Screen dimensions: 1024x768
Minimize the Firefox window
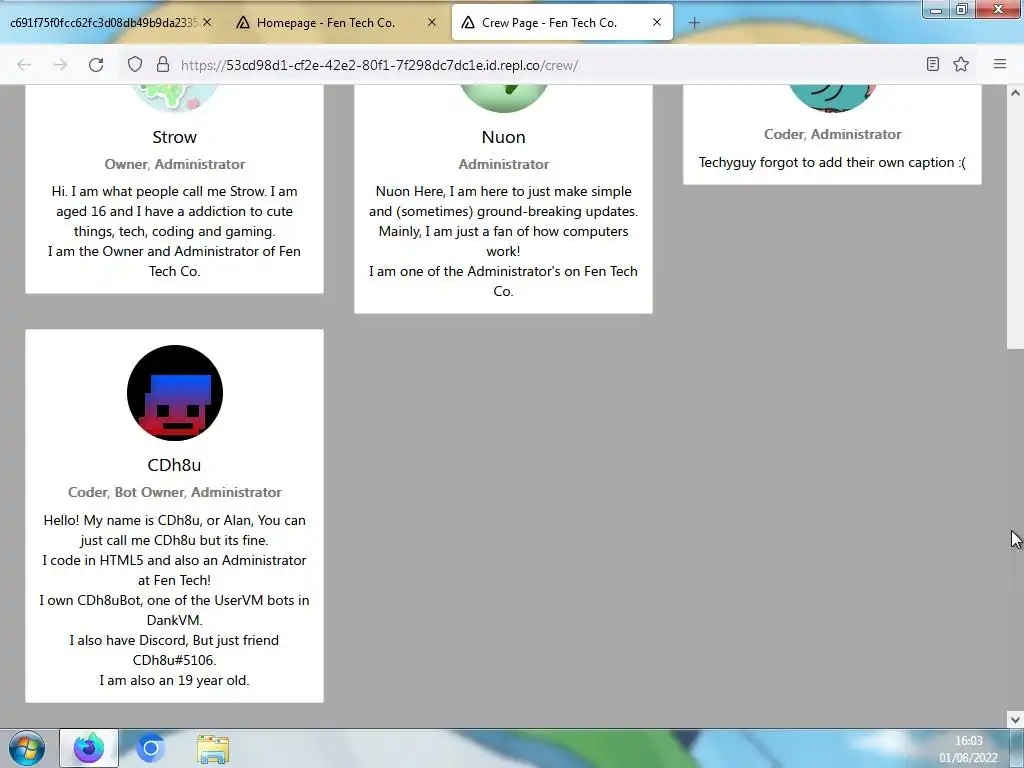[x=936, y=9]
